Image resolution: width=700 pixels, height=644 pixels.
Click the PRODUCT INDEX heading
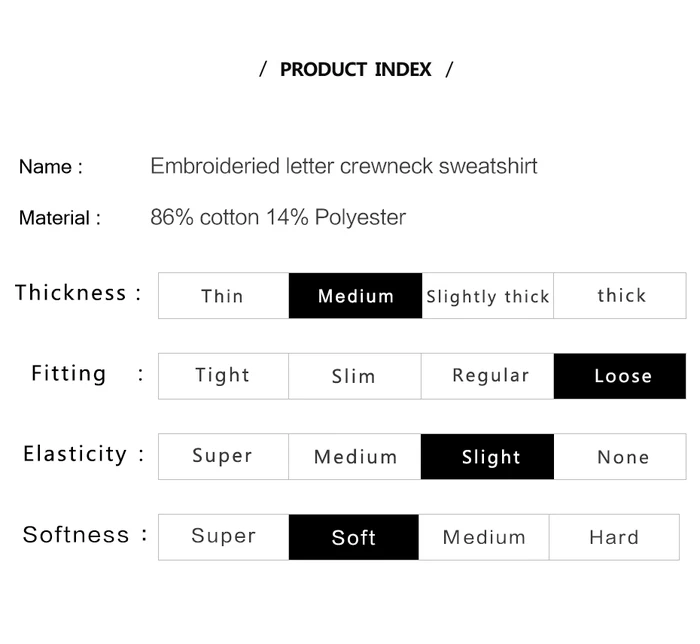(356, 70)
